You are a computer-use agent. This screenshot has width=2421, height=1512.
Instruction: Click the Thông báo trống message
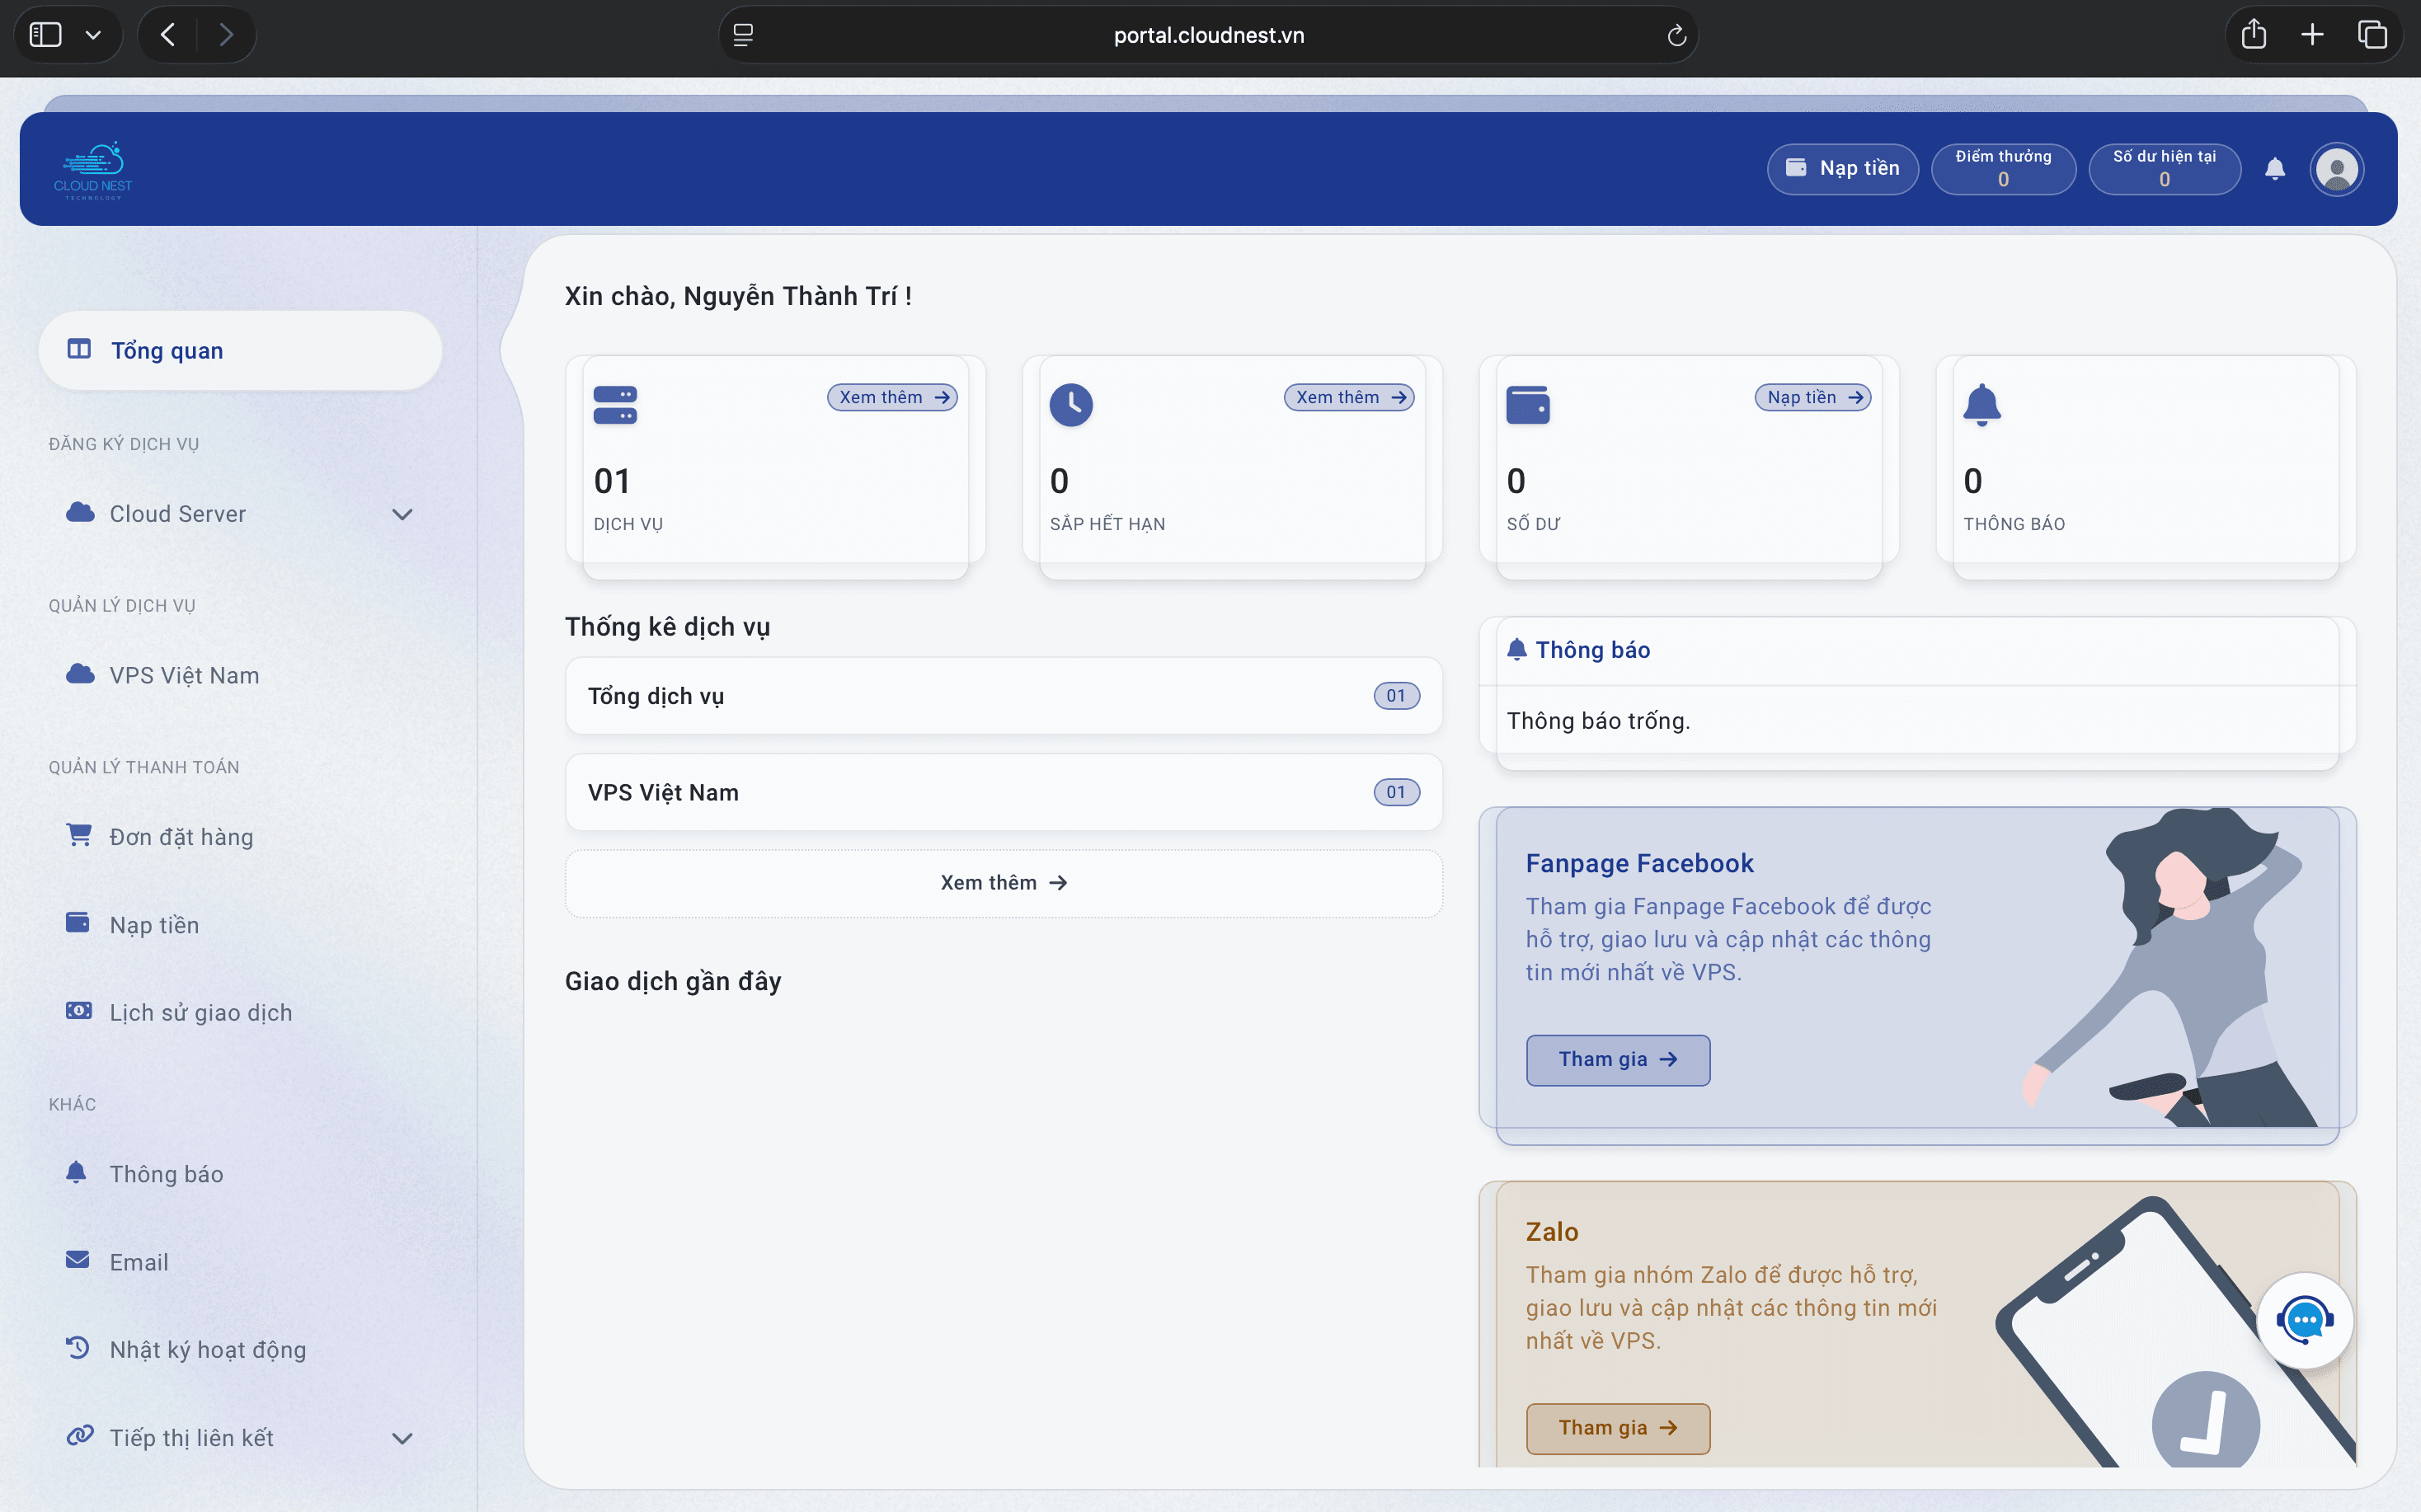coord(1598,721)
